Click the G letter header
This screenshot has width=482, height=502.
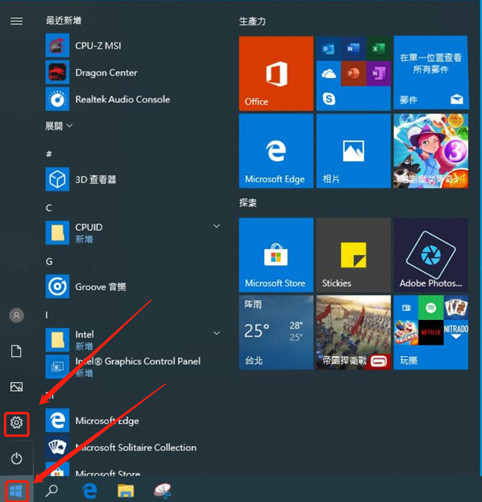[x=49, y=261]
